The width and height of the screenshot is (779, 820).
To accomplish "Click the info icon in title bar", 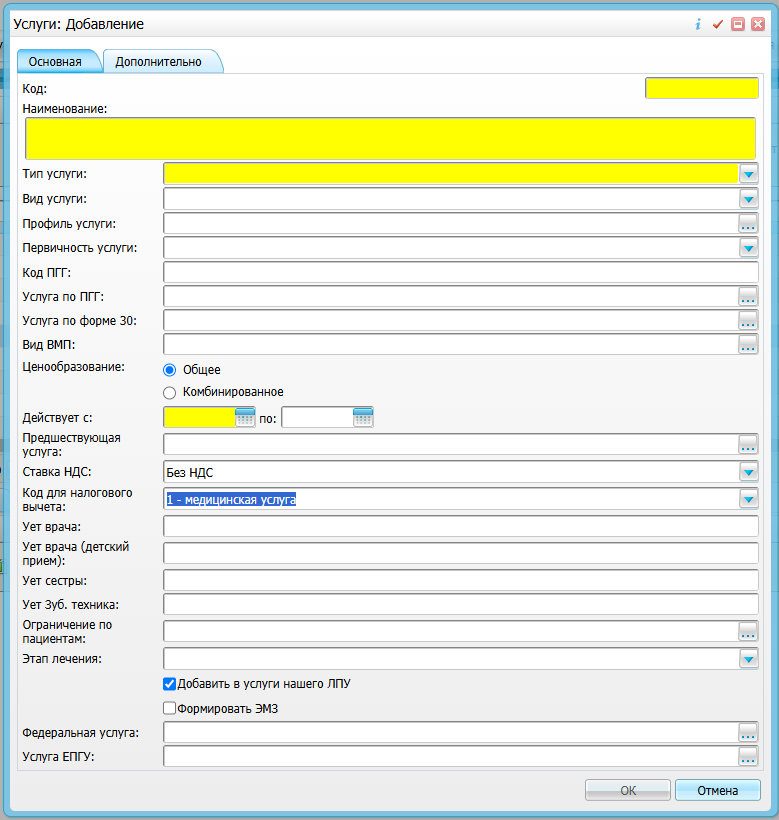I will click(698, 24).
